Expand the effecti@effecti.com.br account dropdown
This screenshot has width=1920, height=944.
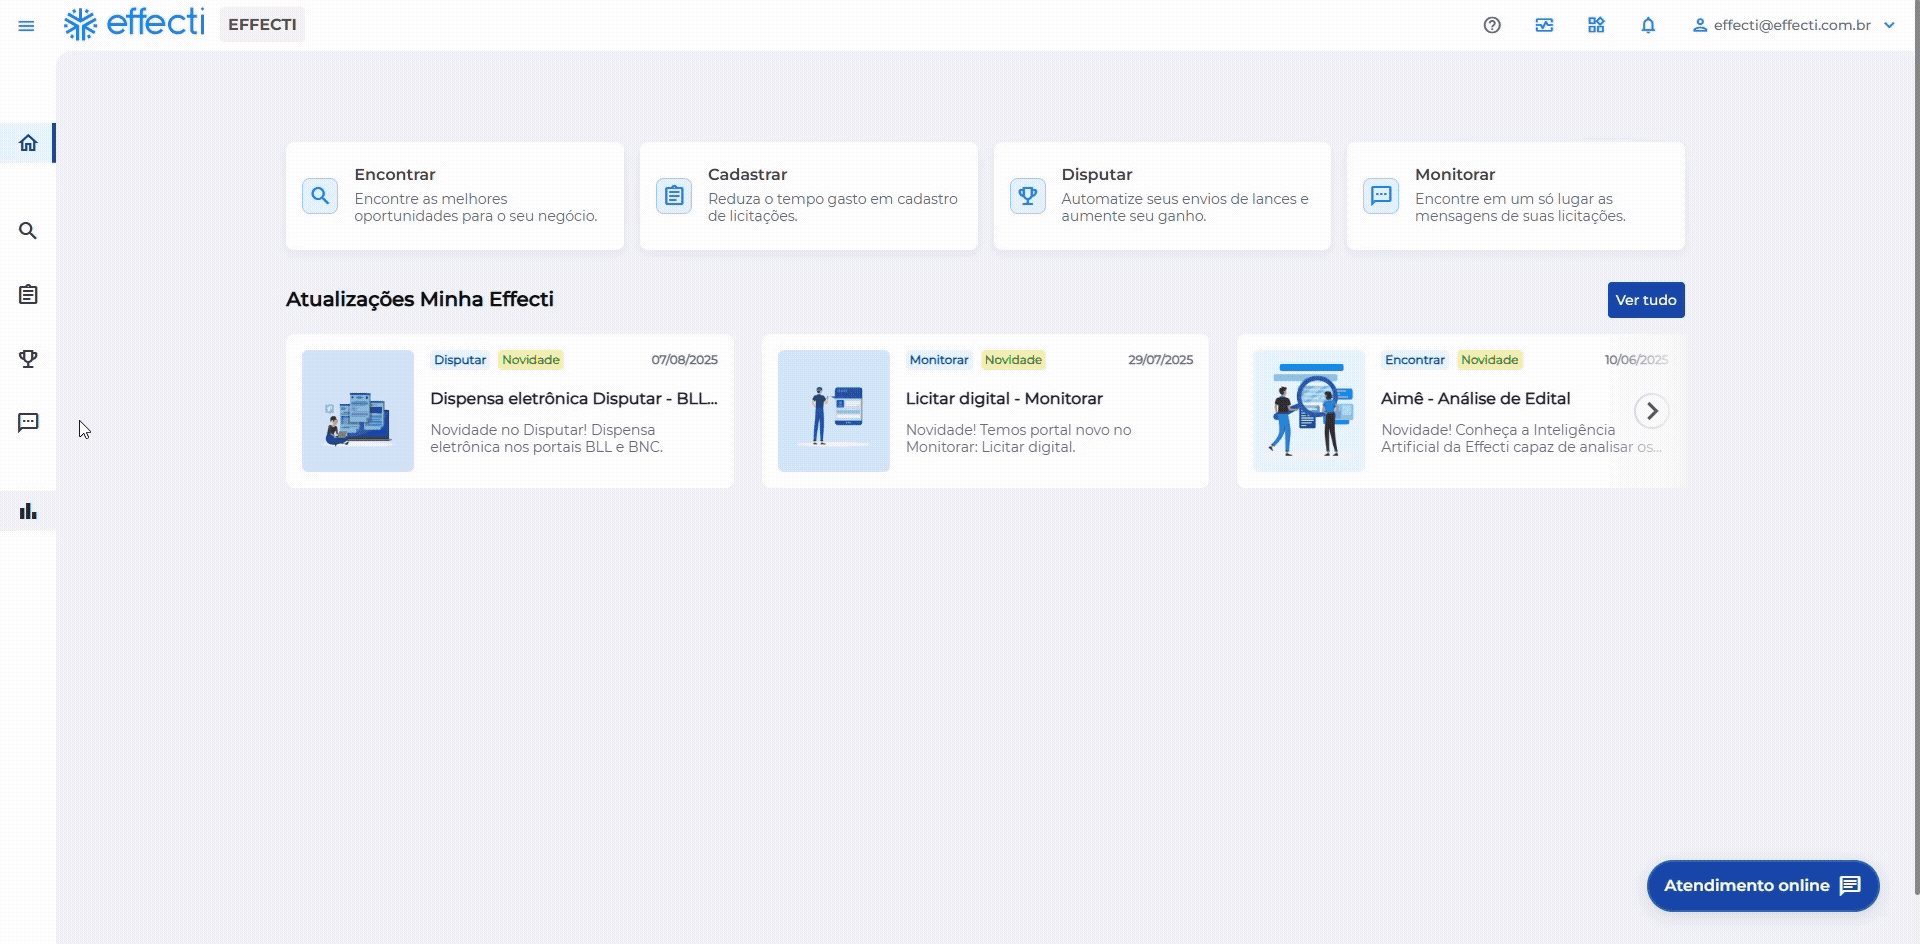click(x=1792, y=26)
